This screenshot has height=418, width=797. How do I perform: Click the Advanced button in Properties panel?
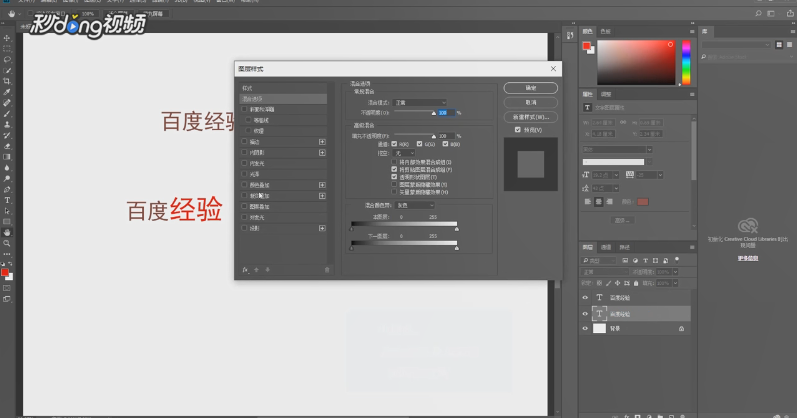[x=622, y=221]
